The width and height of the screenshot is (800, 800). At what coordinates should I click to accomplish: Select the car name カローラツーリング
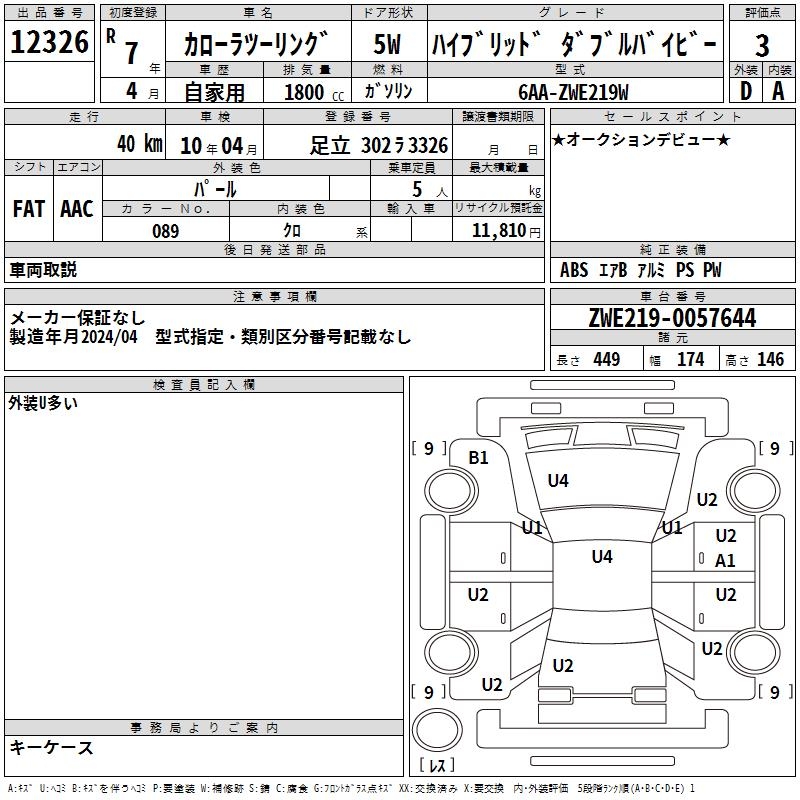tap(255, 44)
